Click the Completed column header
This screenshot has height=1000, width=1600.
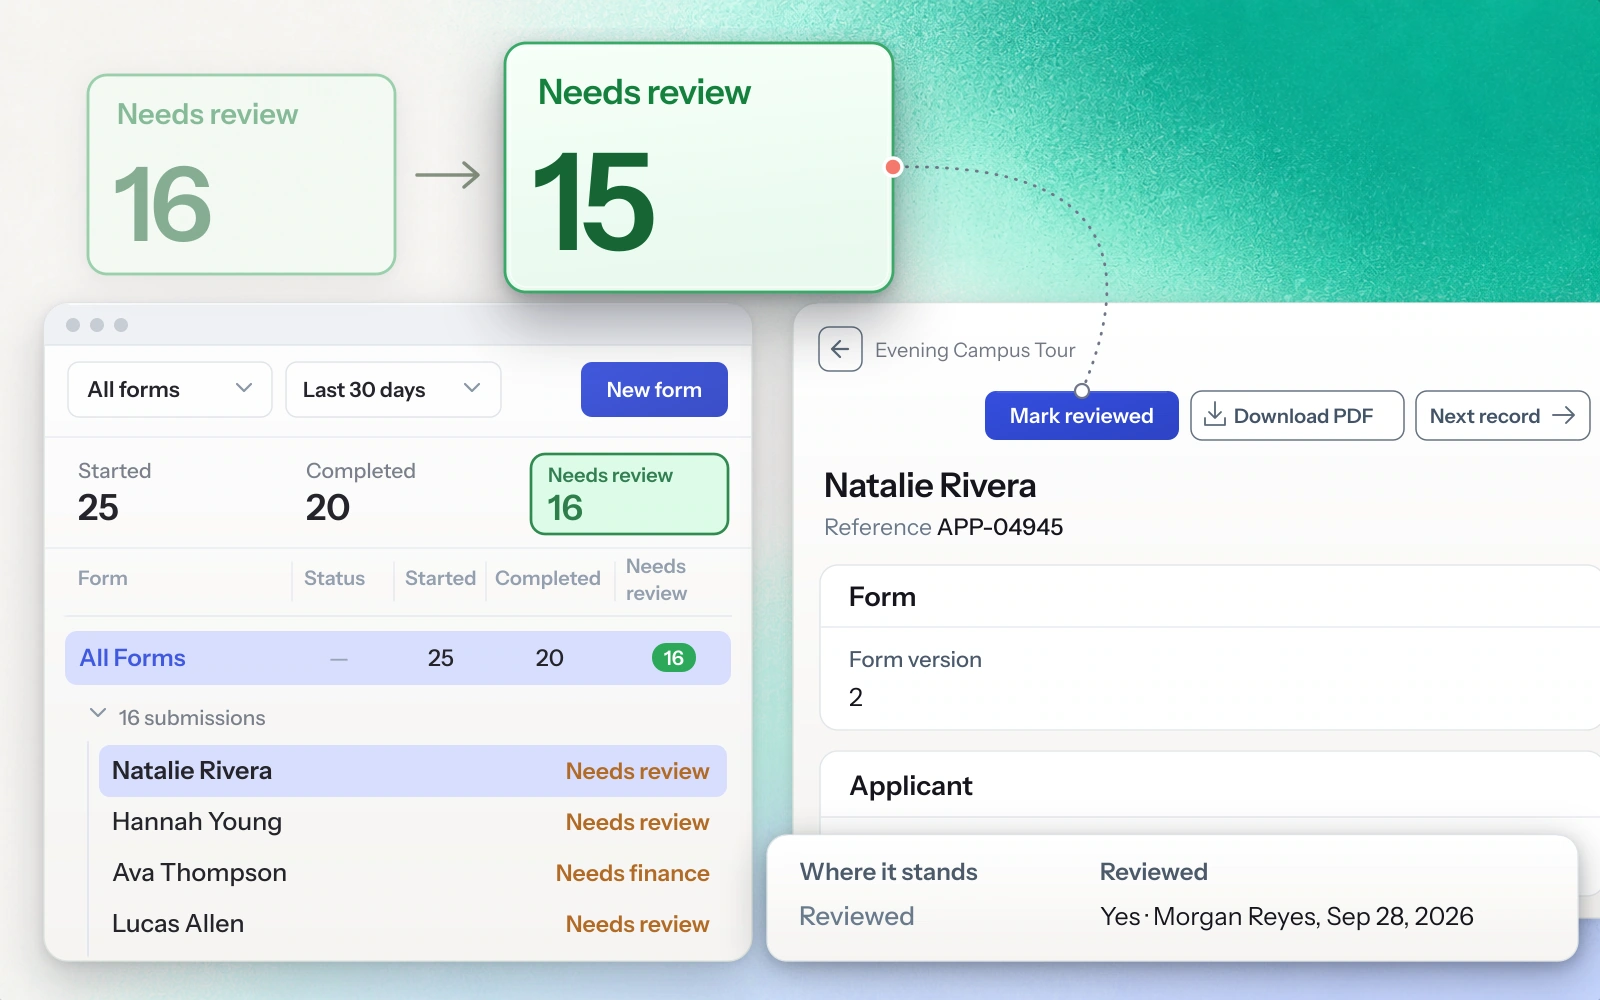pyautogui.click(x=548, y=578)
